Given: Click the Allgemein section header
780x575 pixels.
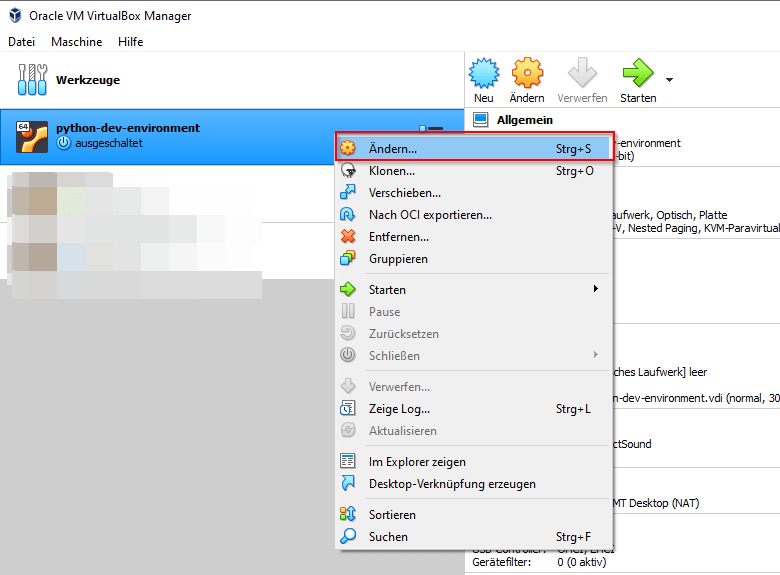Looking at the screenshot, I should [525, 120].
